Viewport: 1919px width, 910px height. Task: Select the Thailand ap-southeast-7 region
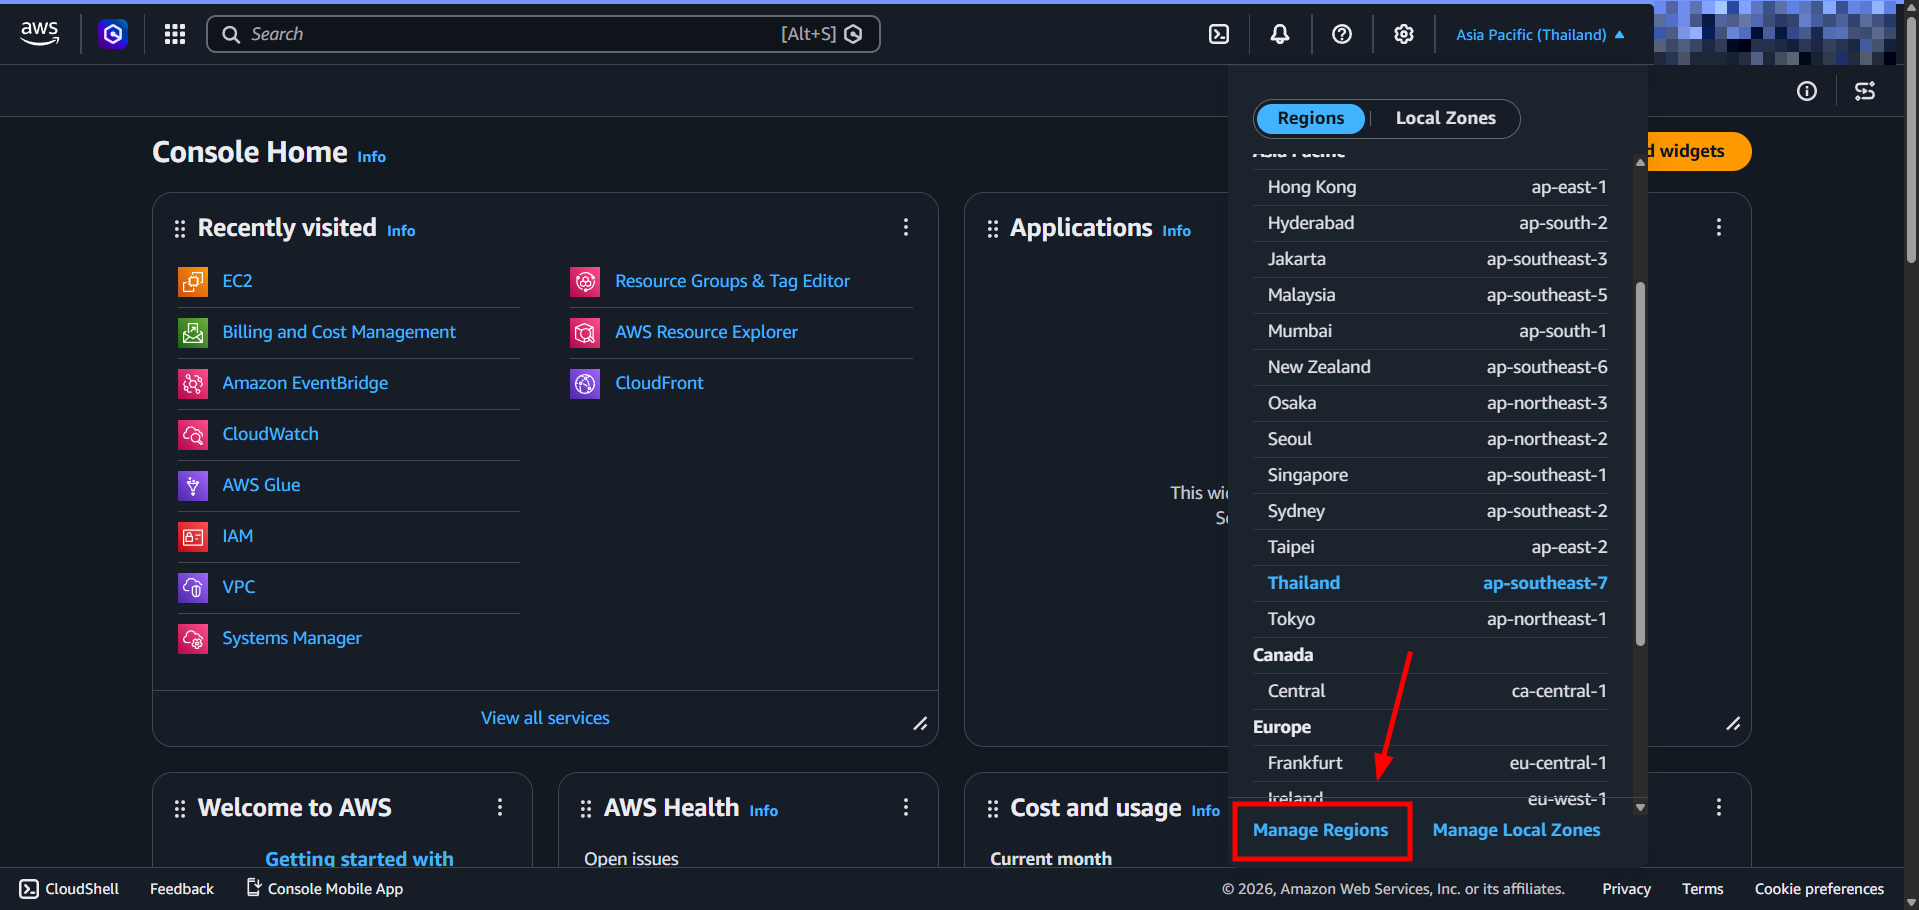pos(1430,583)
